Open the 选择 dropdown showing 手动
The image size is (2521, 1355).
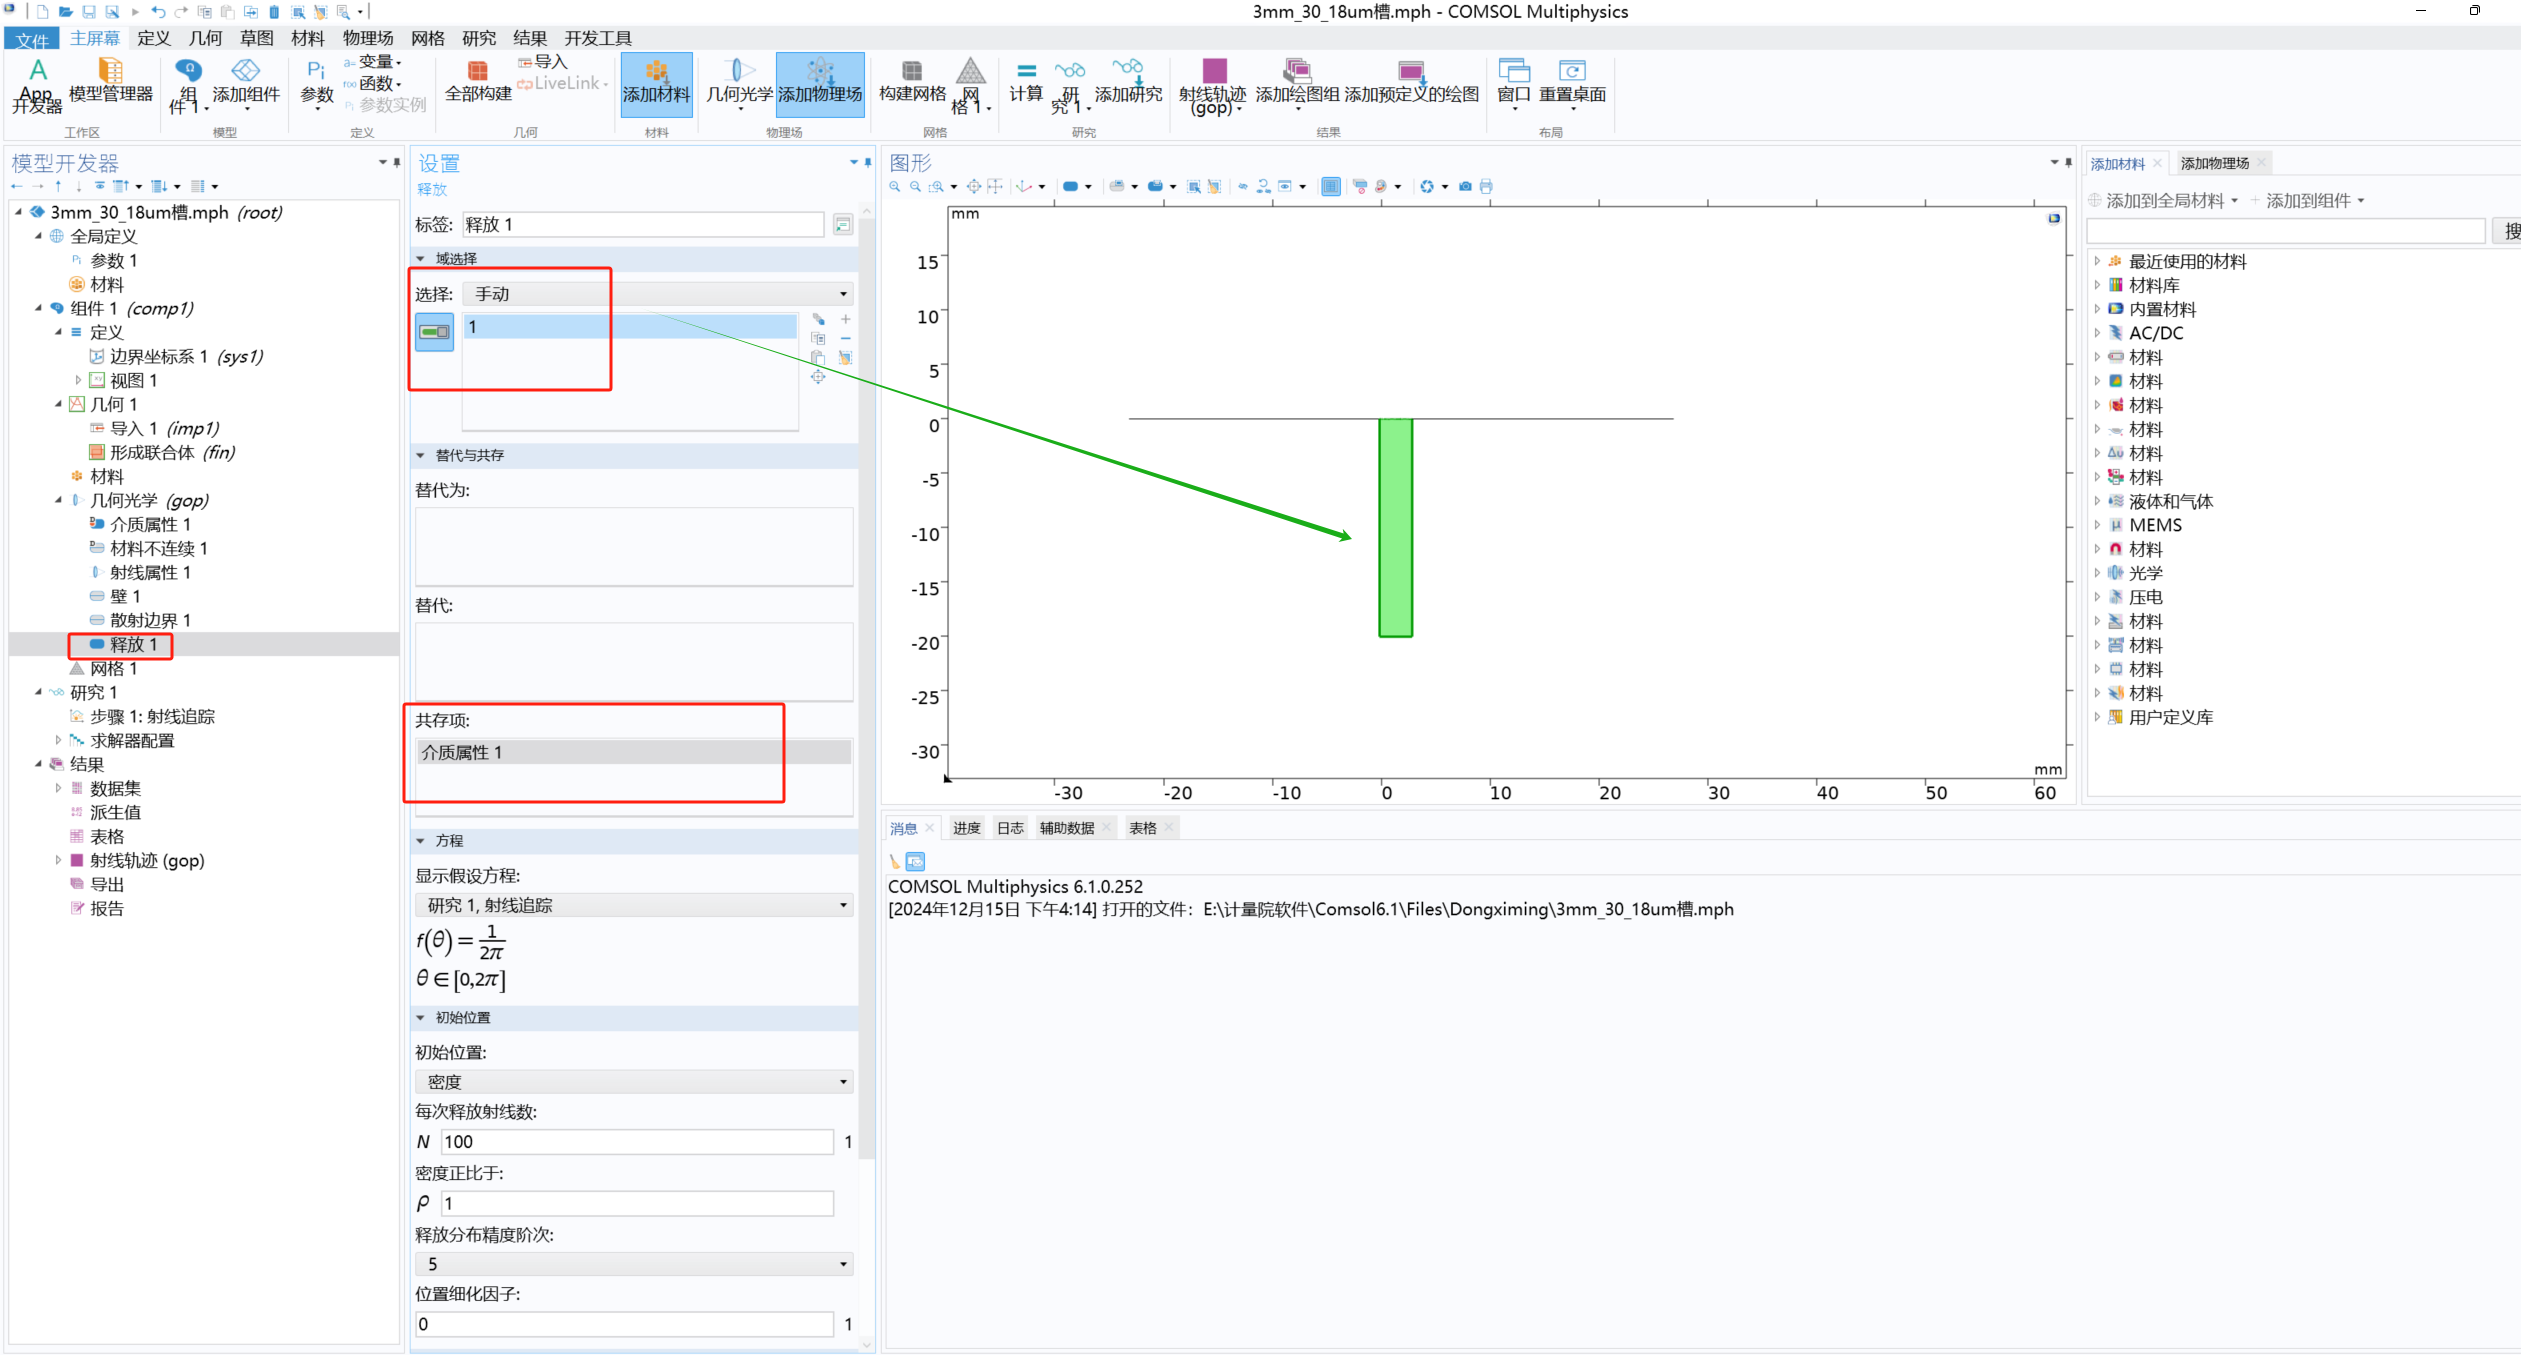click(x=658, y=294)
